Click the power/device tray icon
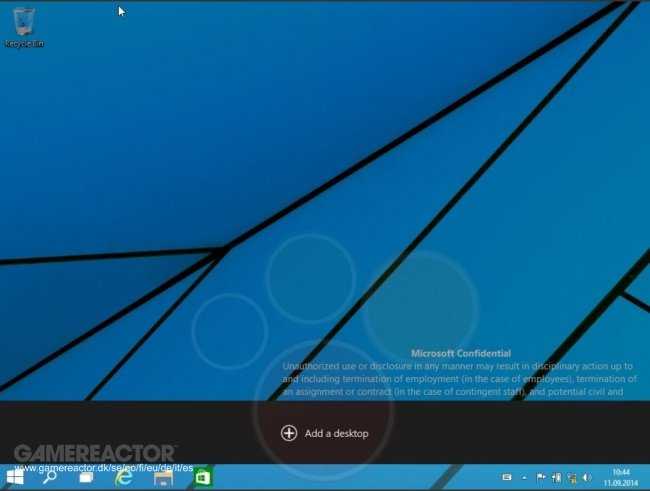 pyautogui.click(x=557, y=477)
